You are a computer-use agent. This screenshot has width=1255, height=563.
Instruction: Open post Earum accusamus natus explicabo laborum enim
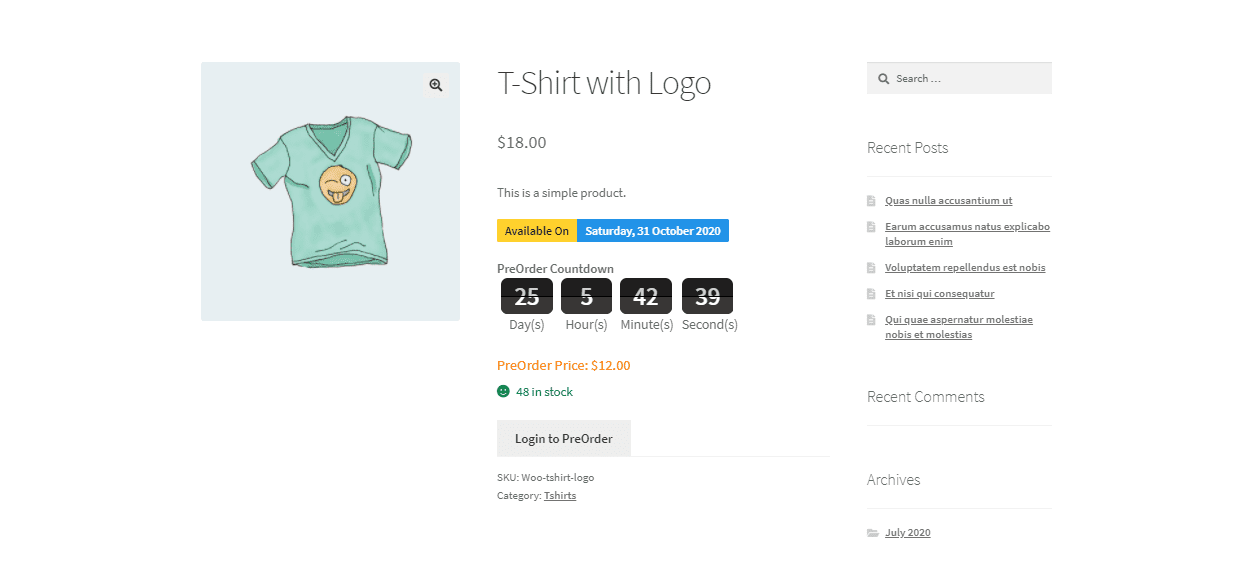967,234
